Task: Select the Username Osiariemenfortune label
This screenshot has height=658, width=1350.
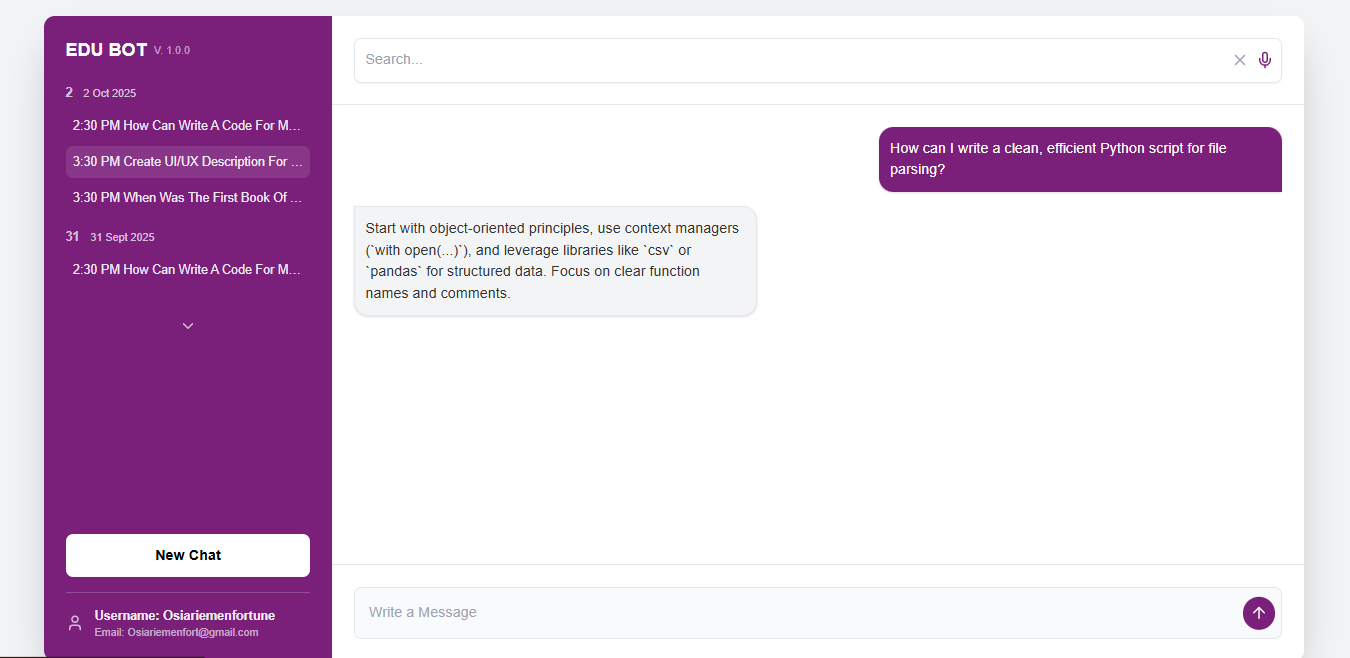Action: (184, 615)
